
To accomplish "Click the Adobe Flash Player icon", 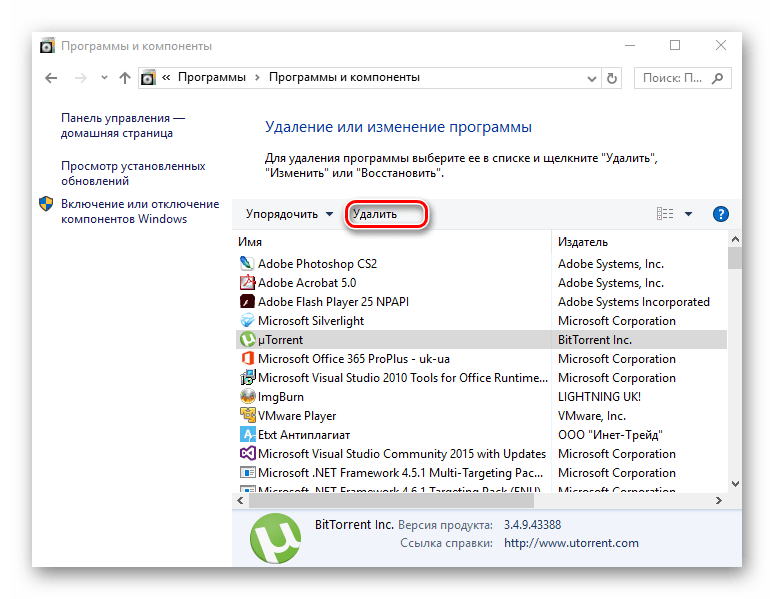I will coord(247,301).
